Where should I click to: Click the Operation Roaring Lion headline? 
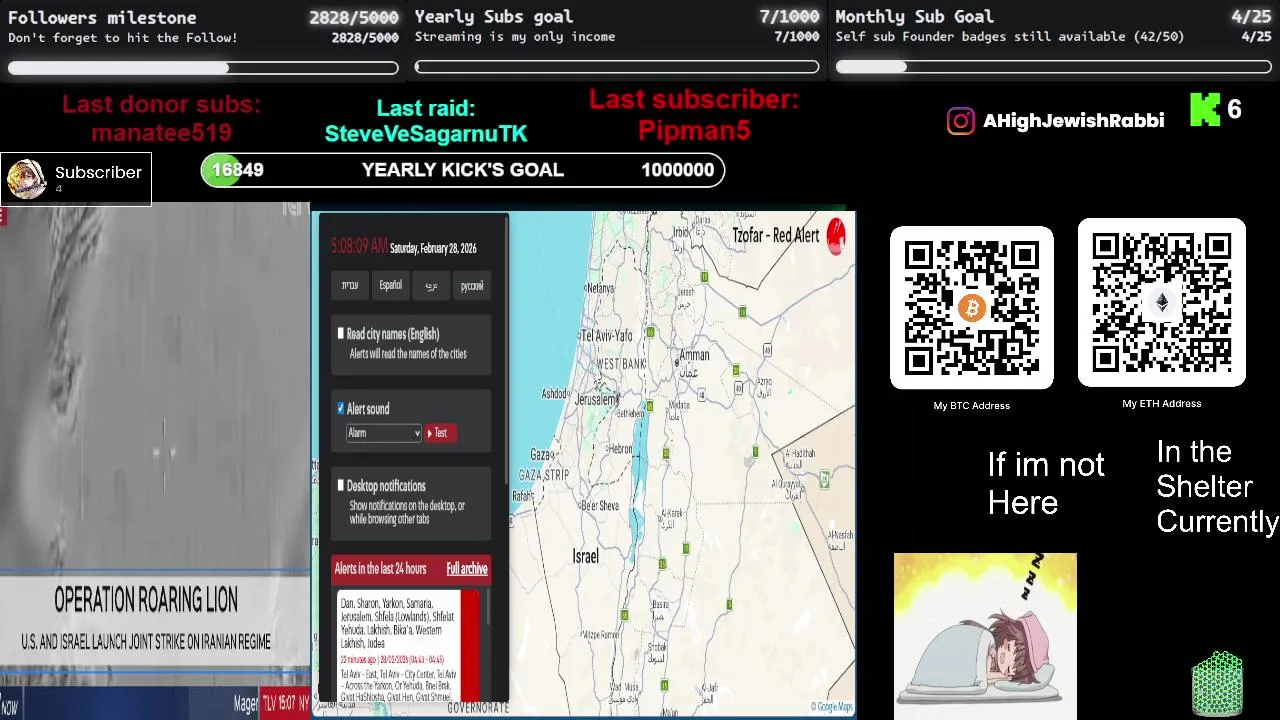[146, 600]
